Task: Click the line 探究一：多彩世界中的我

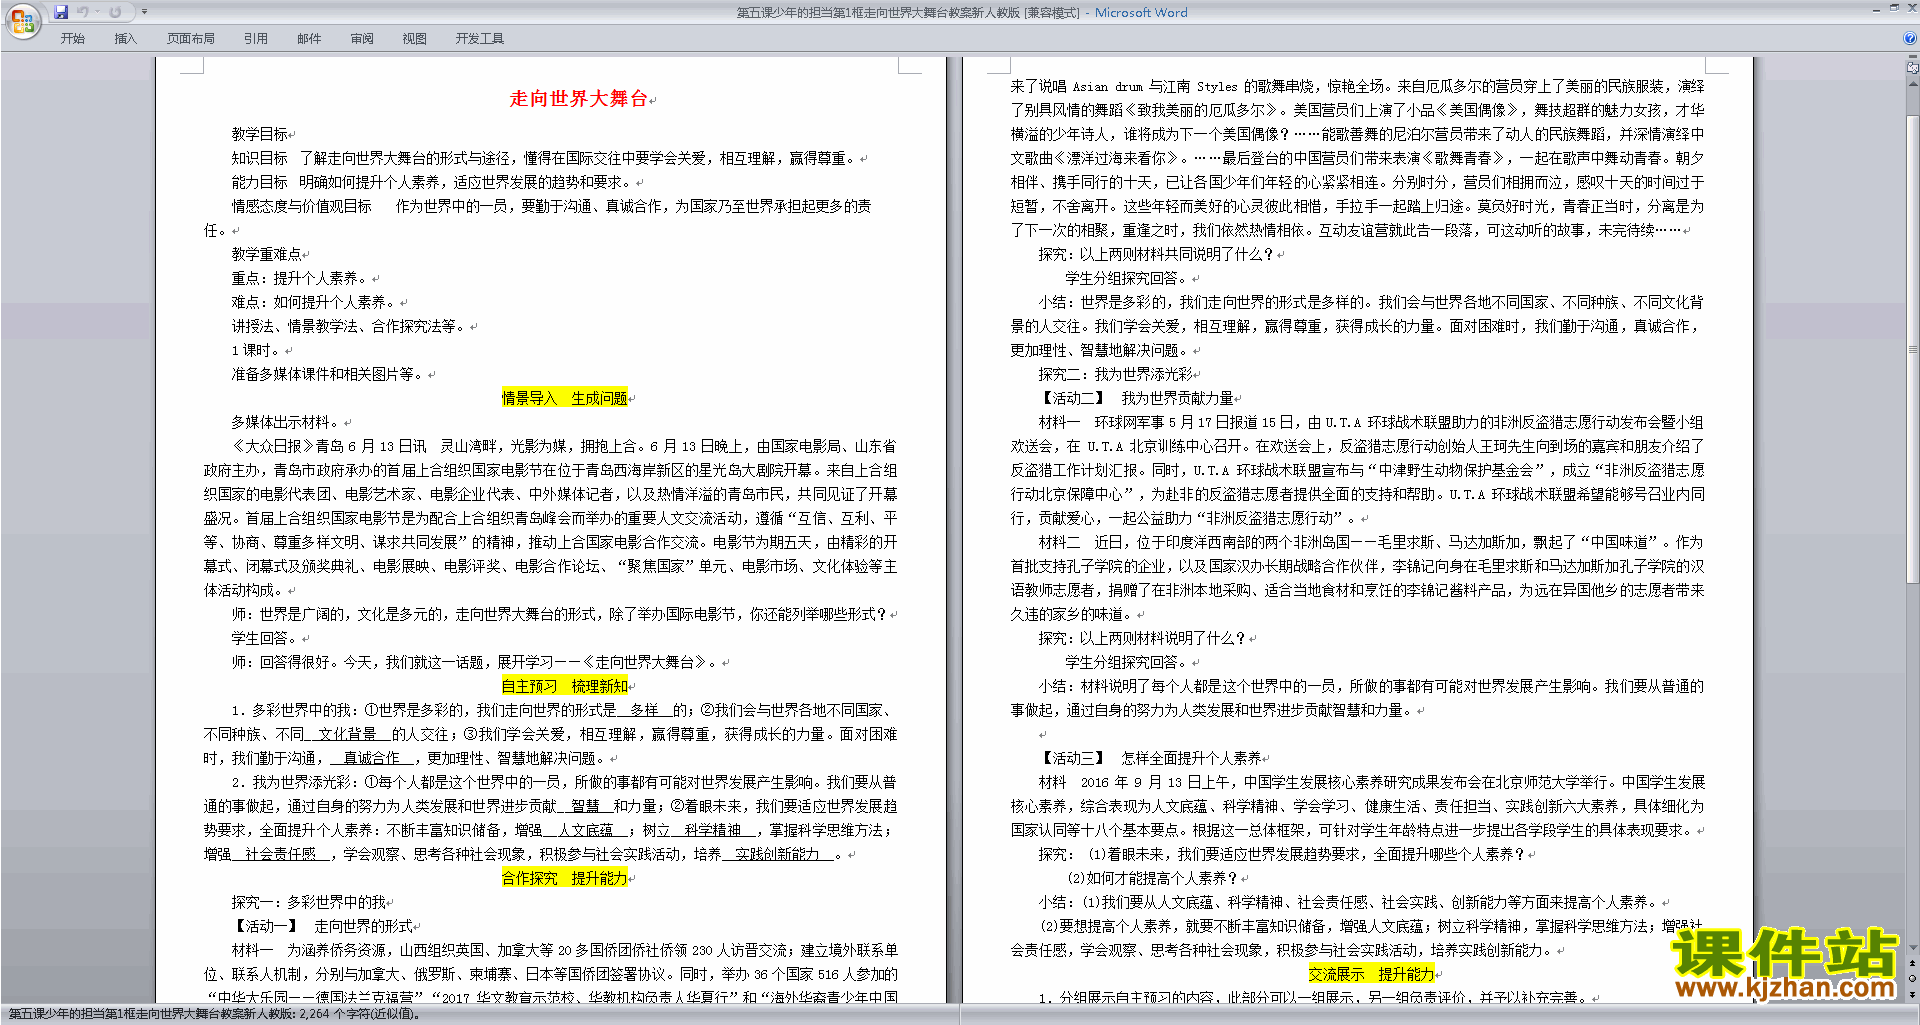Action: (x=309, y=902)
